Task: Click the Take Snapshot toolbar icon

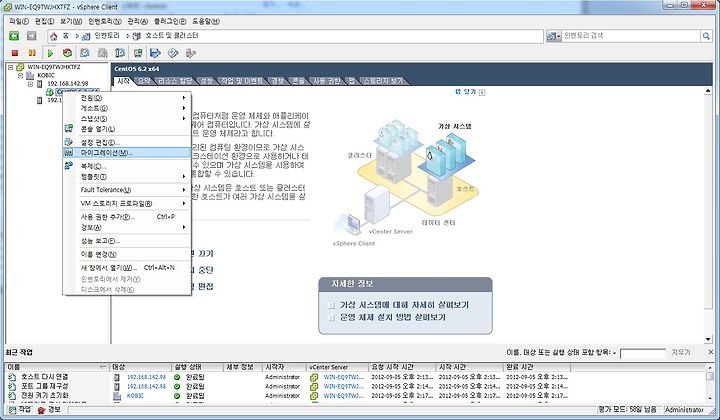Action: click(x=84, y=53)
